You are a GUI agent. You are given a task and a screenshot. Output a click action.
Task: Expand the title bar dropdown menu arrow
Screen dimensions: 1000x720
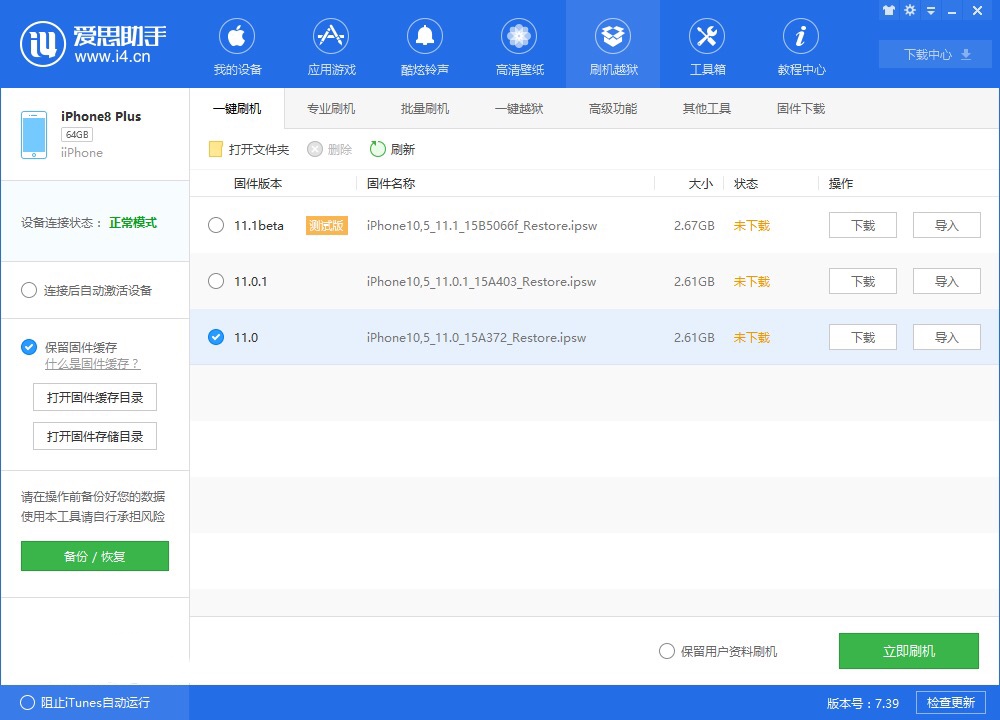(932, 10)
